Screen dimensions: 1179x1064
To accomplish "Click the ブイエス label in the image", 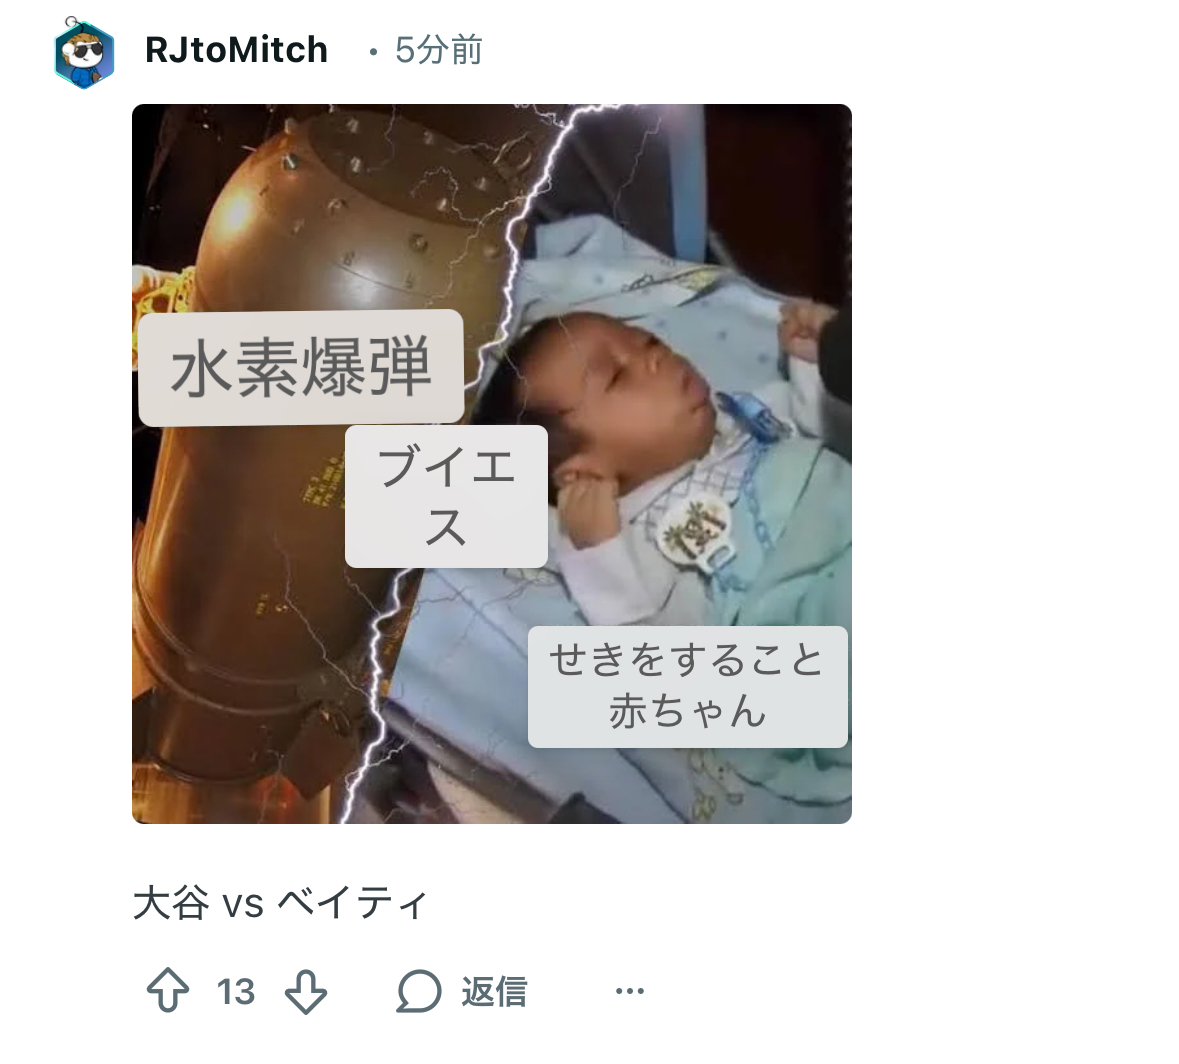I will pos(446,496).
